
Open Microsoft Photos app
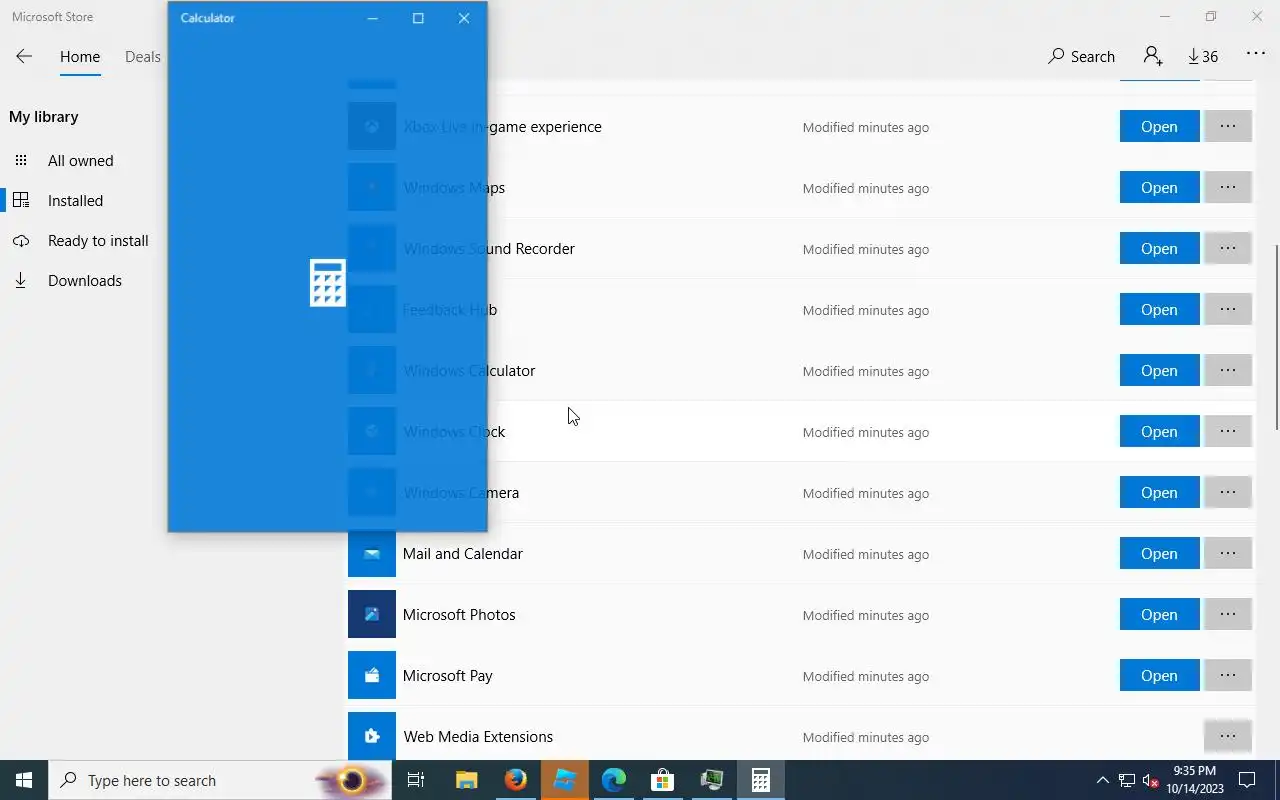(x=1159, y=614)
